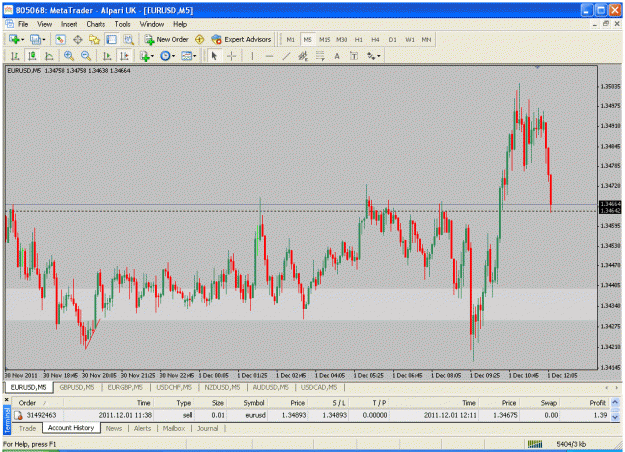The image size is (625, 452).
Task: Toggle the Terminal window icon
Action: click(x=111, y=39)
